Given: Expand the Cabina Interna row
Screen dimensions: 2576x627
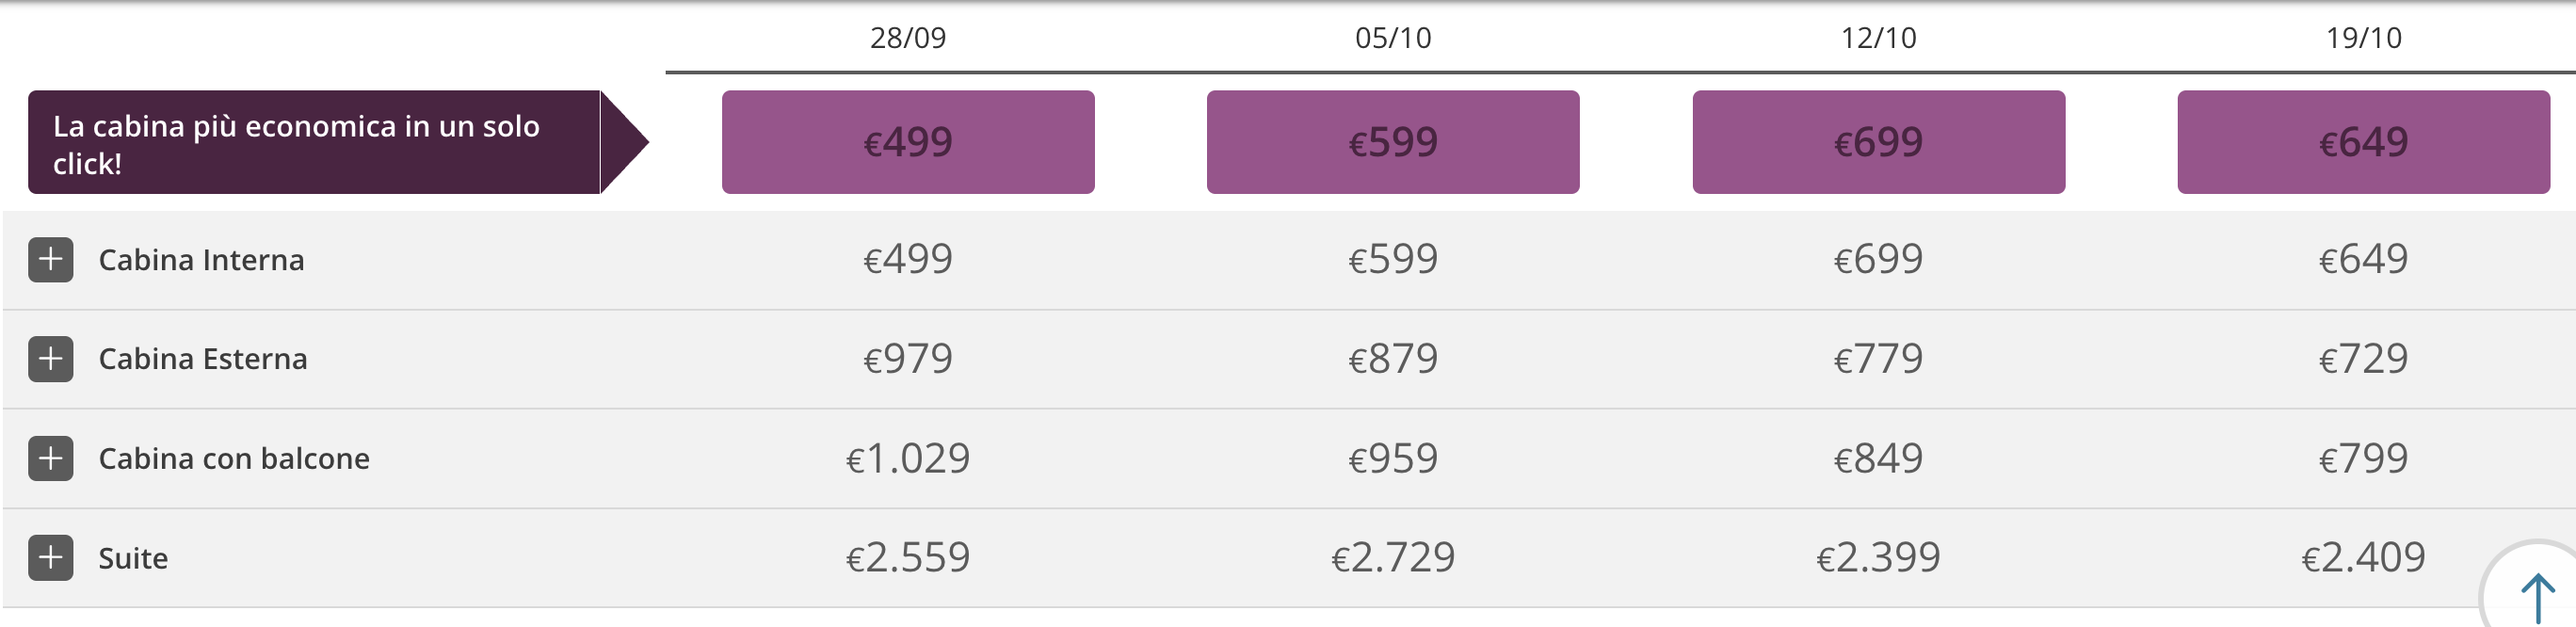Looking at the screenshot, I should 51,260.
